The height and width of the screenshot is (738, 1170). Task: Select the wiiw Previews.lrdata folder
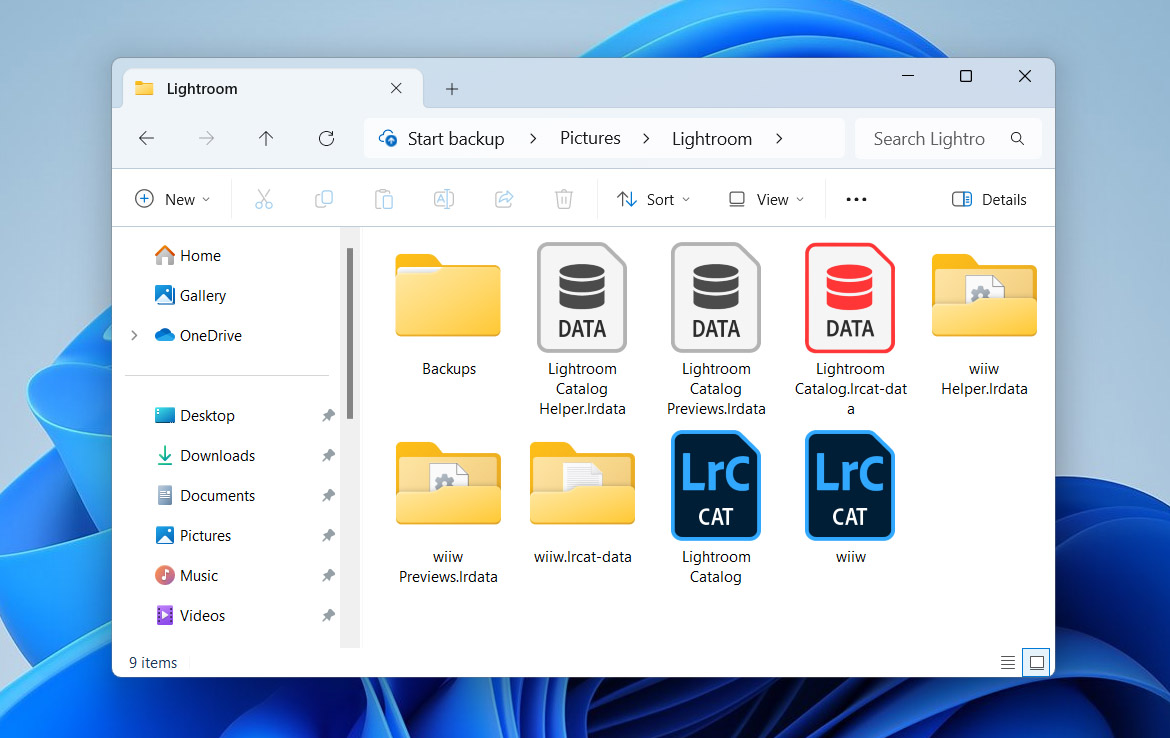pyautogui.click(x=448, y=484)
